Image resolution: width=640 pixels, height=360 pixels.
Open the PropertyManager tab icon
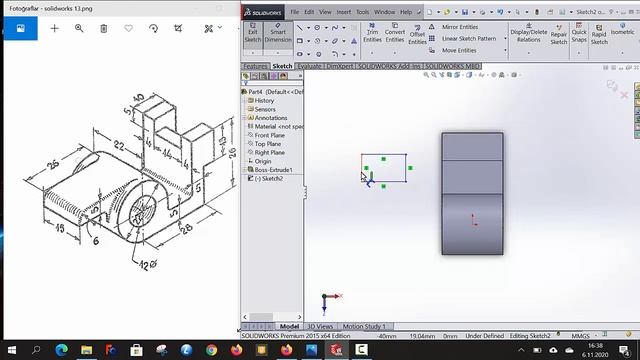(255, 76)
